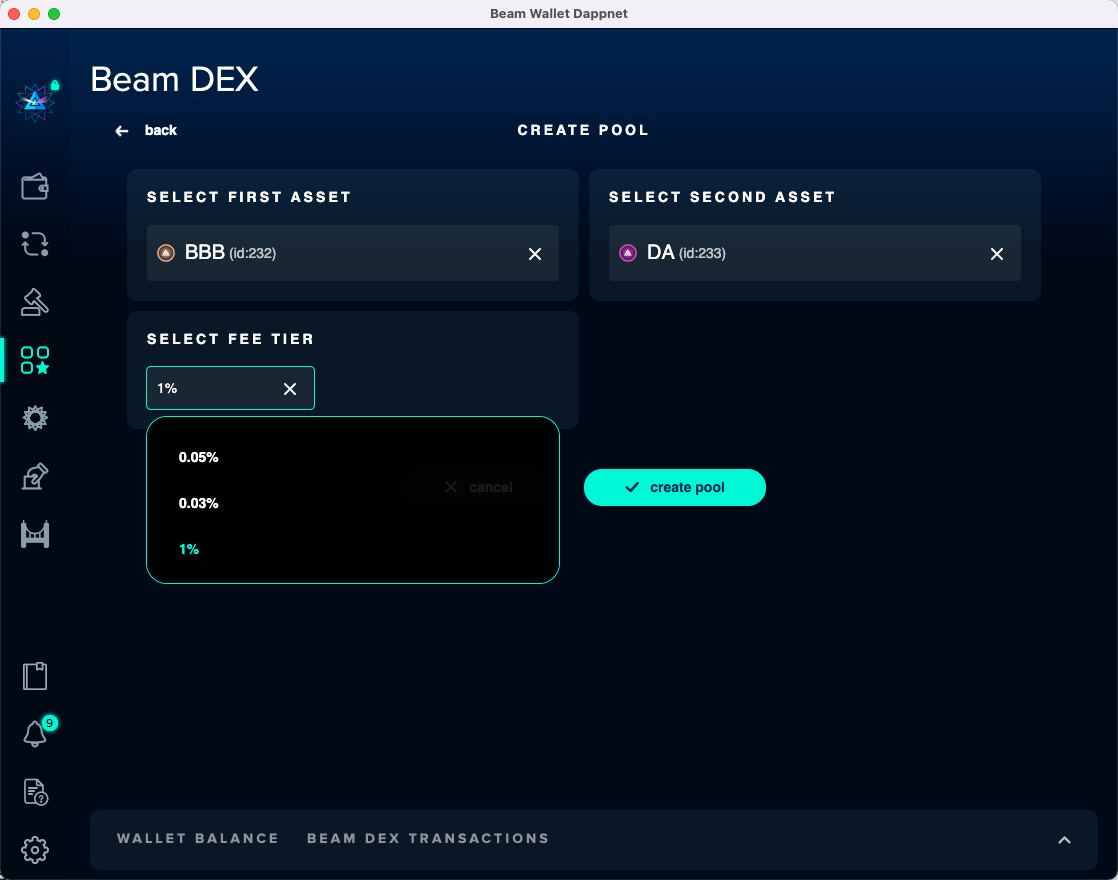Viewport: 1118px width, 880px height.
Task: Click the Select First Asset label
Action: point(249,197)
